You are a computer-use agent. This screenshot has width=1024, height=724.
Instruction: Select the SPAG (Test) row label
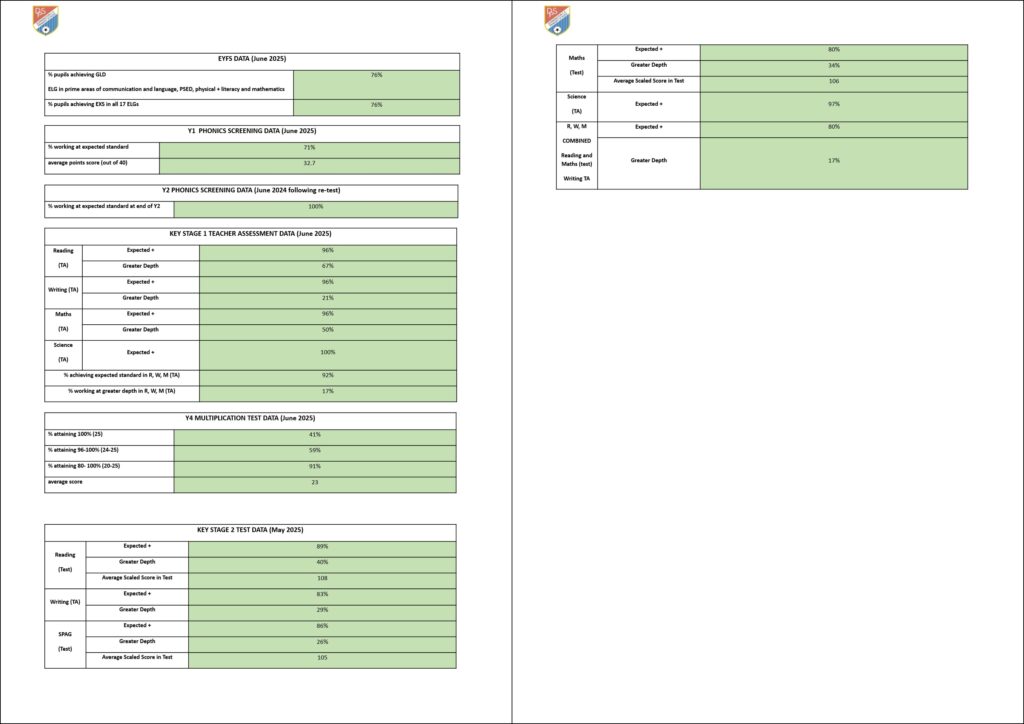pyautogui.click(x=65, y=640)
